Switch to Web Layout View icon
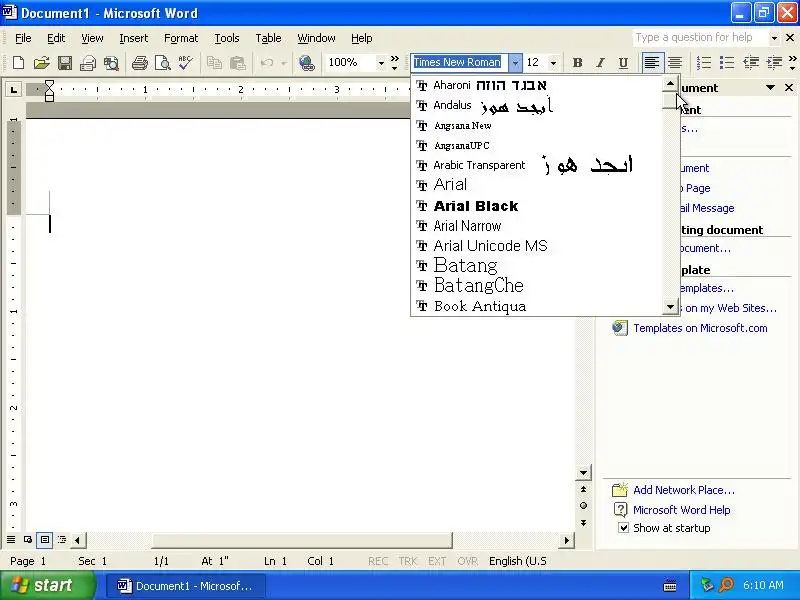This screenshot has height=600, width=800. tap(28, 539)
